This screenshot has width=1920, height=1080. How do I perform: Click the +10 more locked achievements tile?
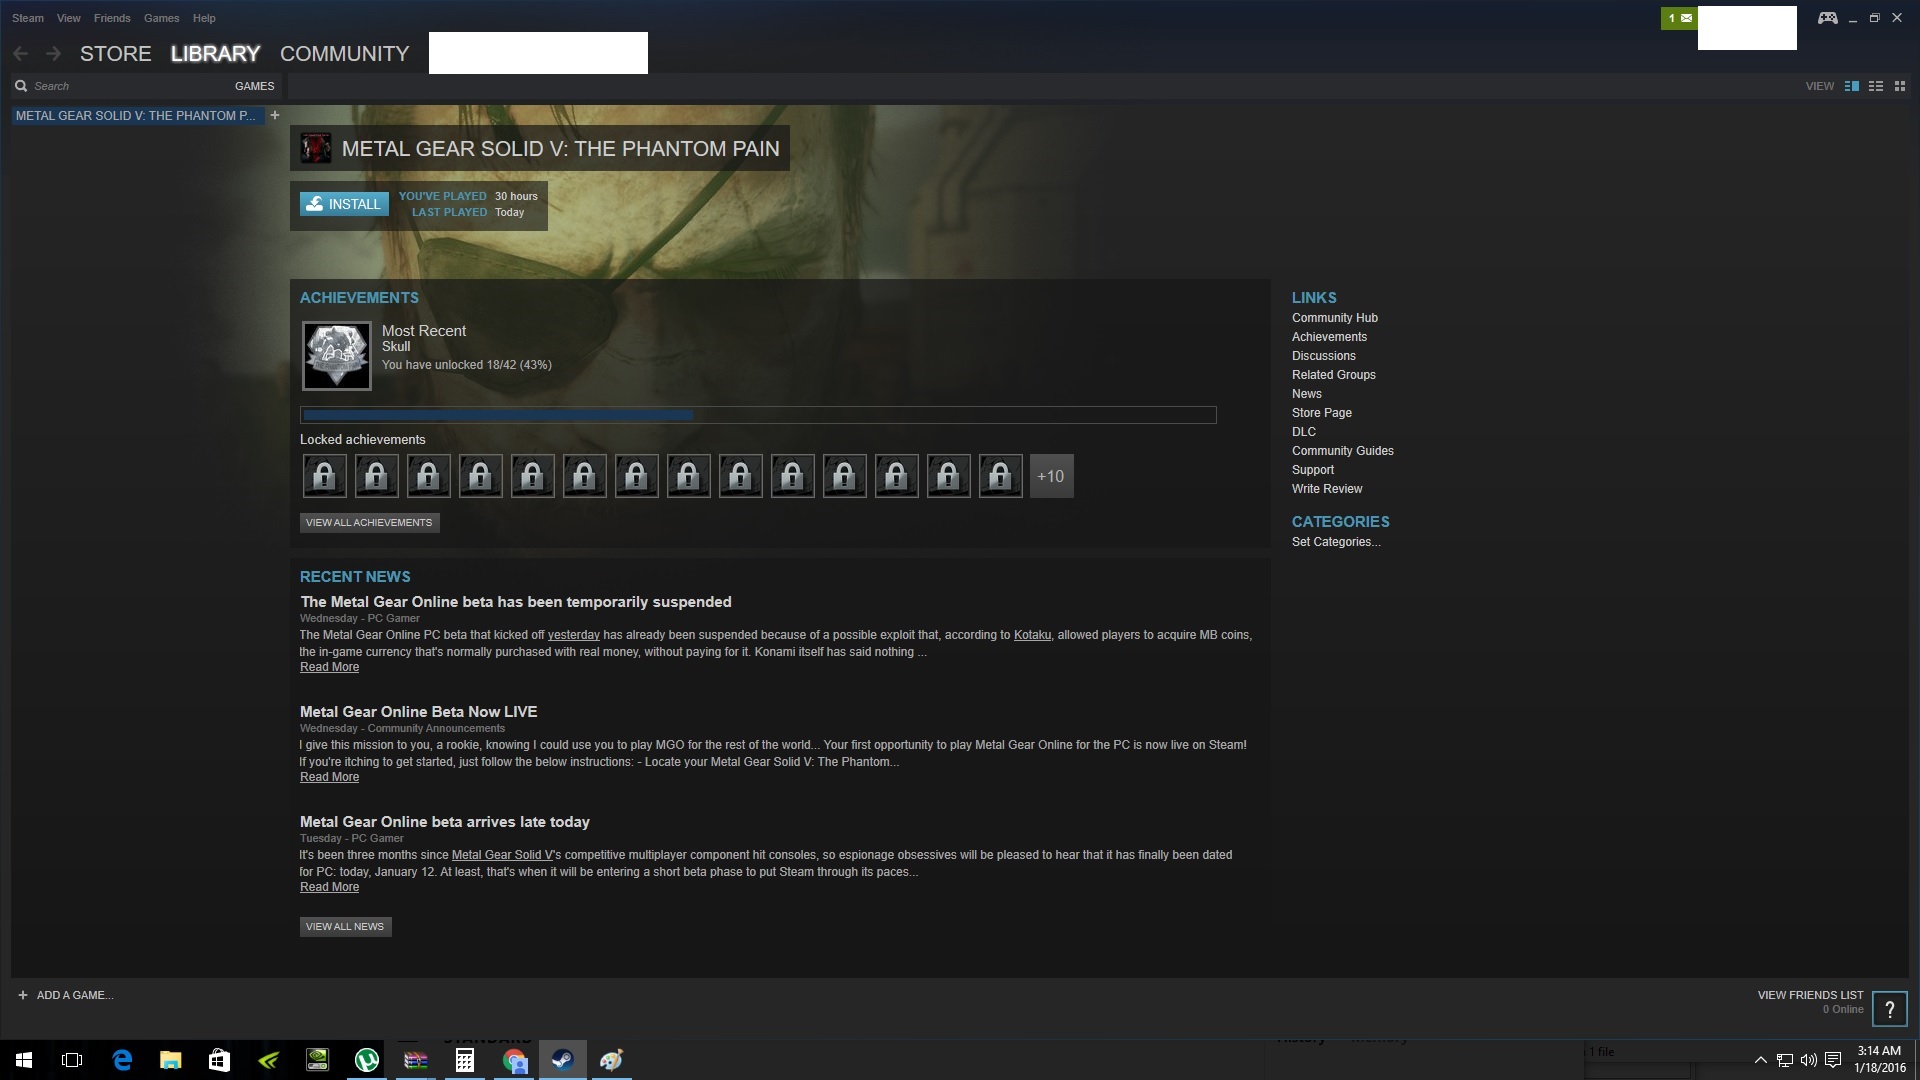pyautogui.click(x=1051, y=476)
